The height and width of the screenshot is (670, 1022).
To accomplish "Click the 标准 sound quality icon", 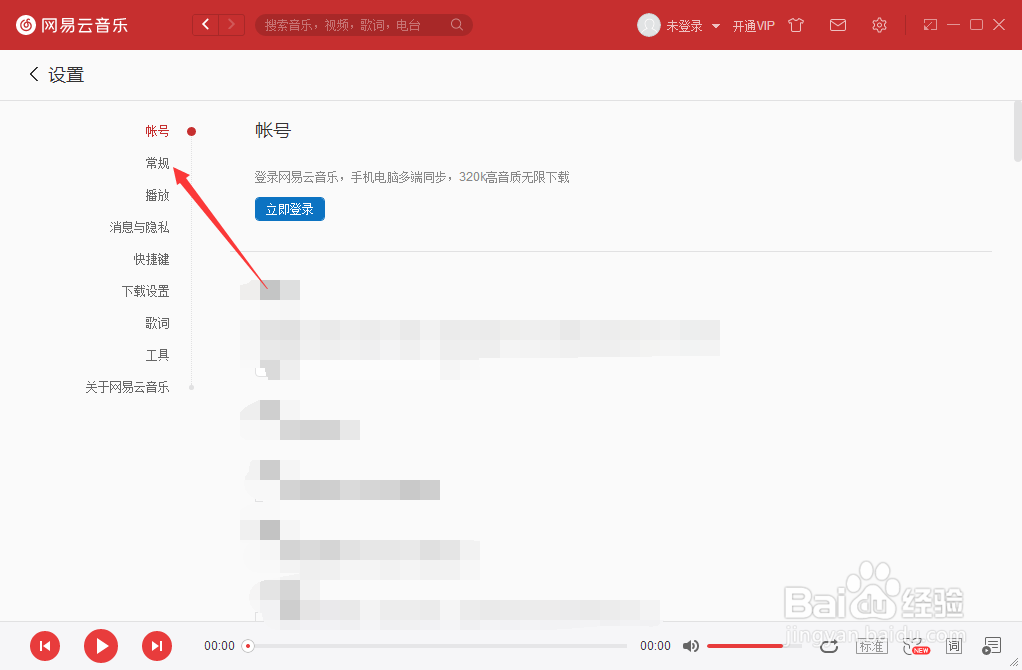I will tap(871, 646).
